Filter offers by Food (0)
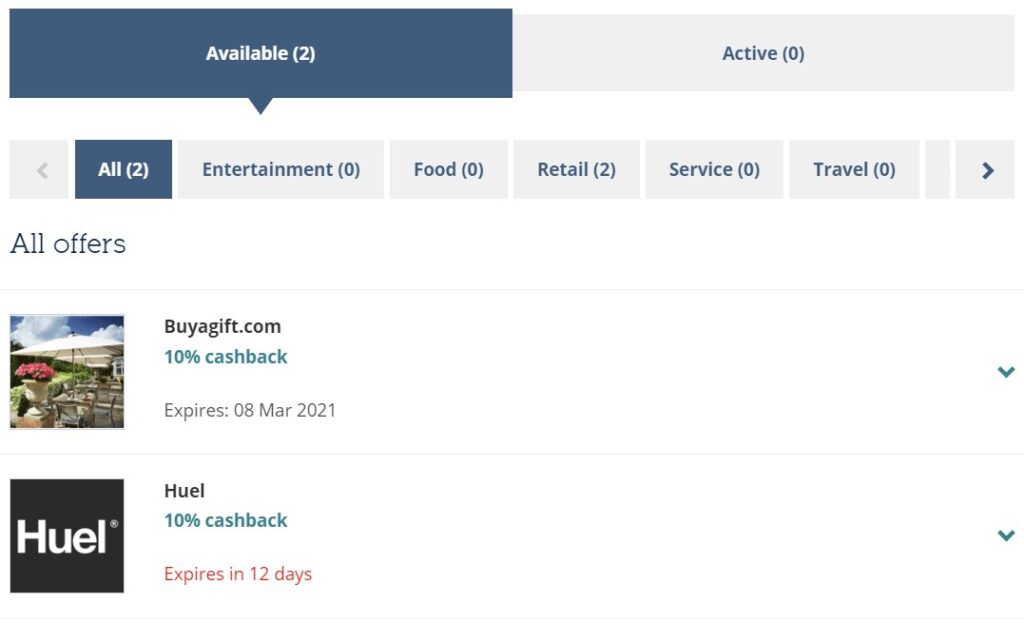This screenshot has width=1024, height=623. [449, 169]
